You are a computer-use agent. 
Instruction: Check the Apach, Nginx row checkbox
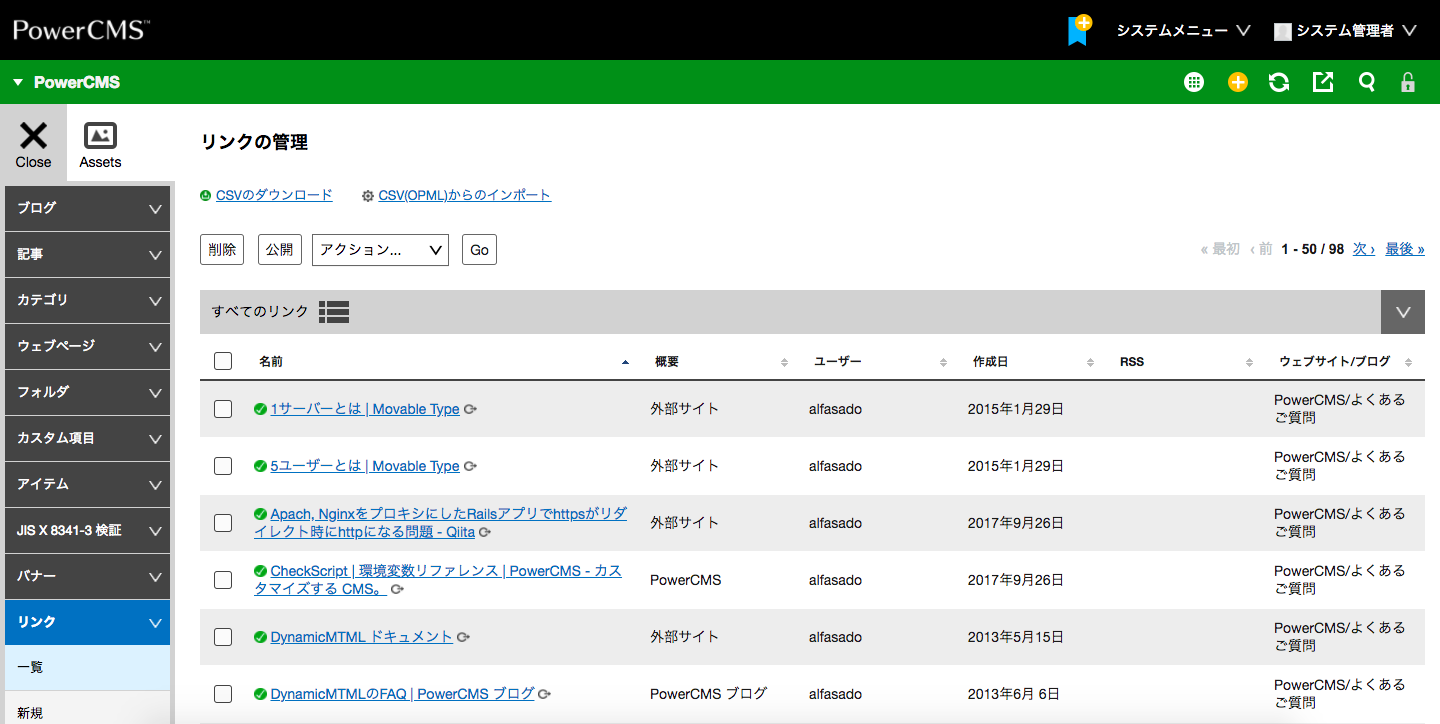pyautogui.click(x=223, y=523)
